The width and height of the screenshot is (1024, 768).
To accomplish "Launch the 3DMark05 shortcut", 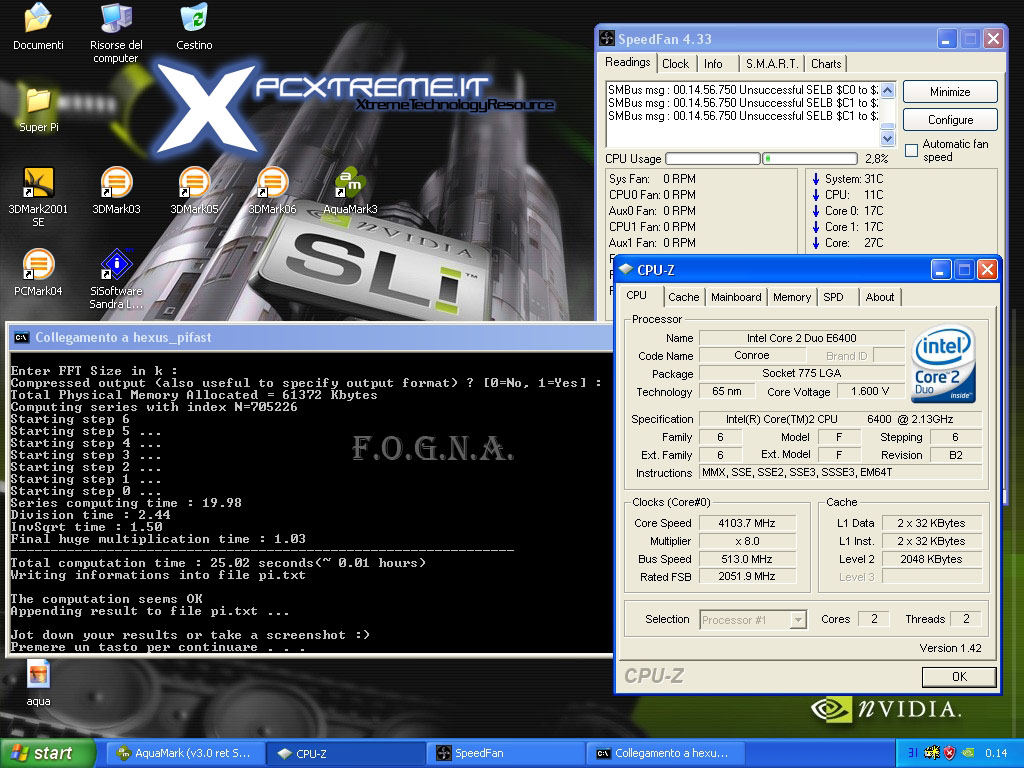I will coord(194,191).
